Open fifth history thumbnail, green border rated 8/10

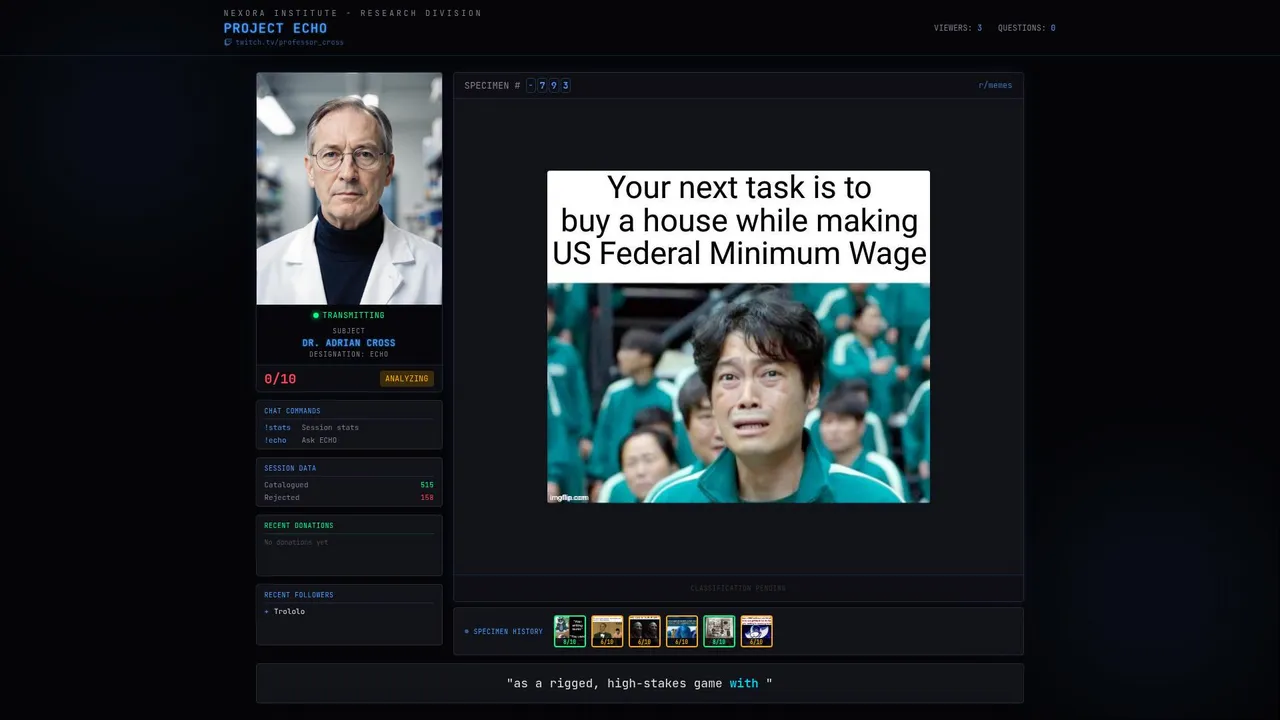(x=719, y=631)
